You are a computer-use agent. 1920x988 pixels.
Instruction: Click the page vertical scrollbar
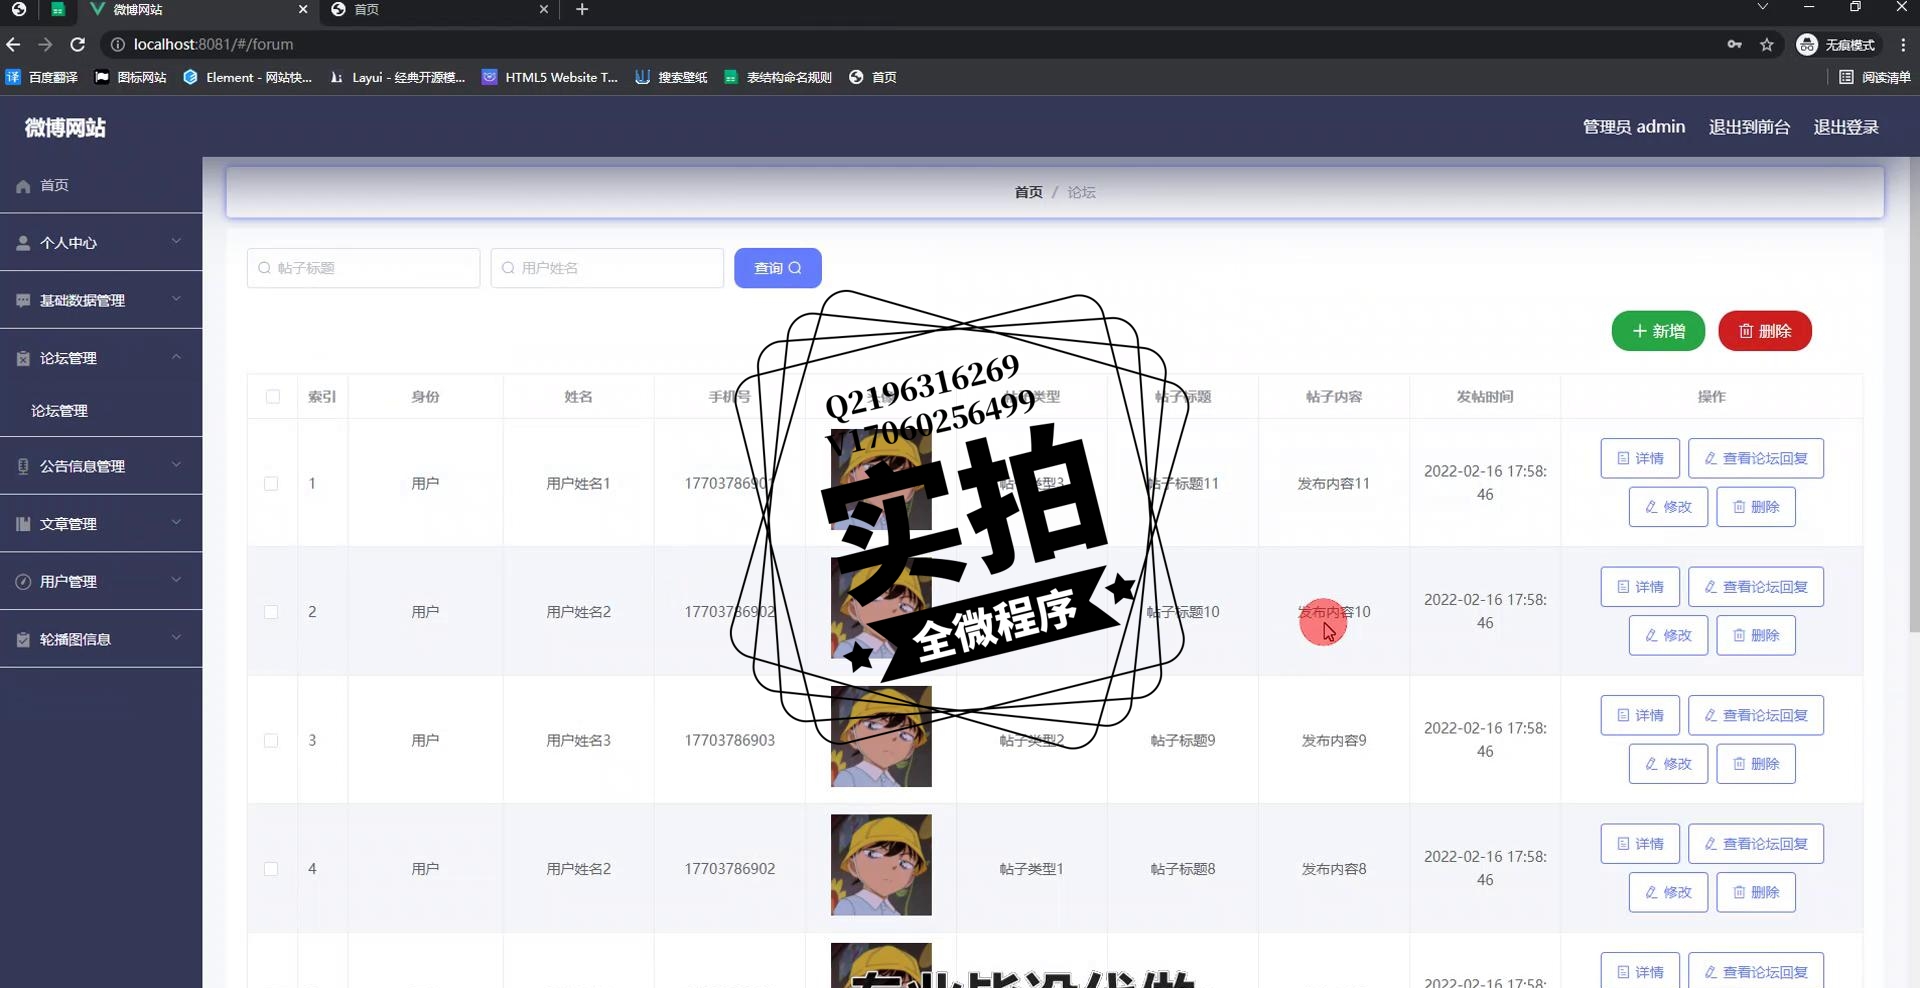1914,395
